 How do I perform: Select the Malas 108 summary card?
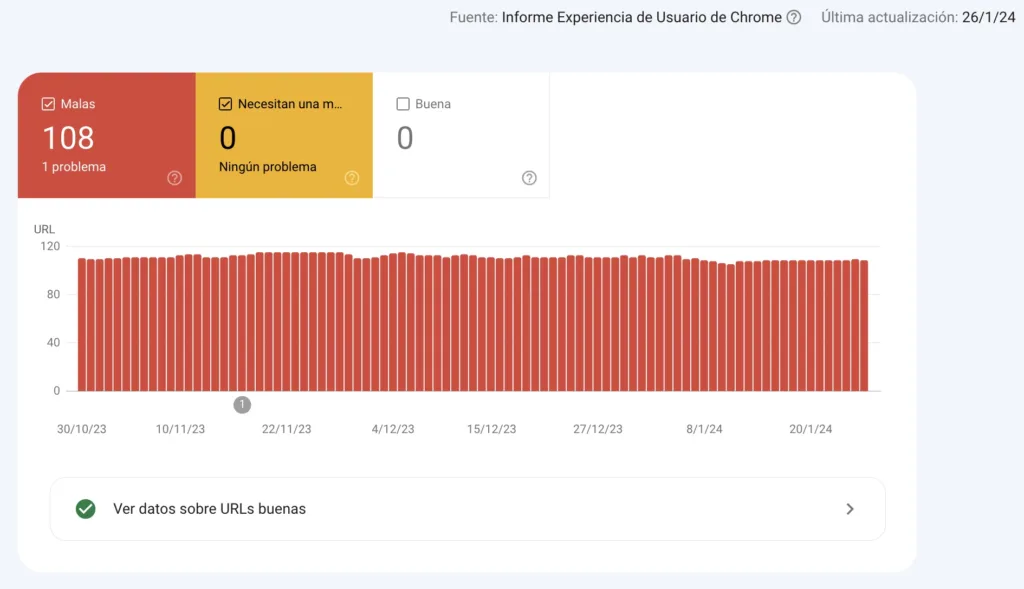click(107, 135)
